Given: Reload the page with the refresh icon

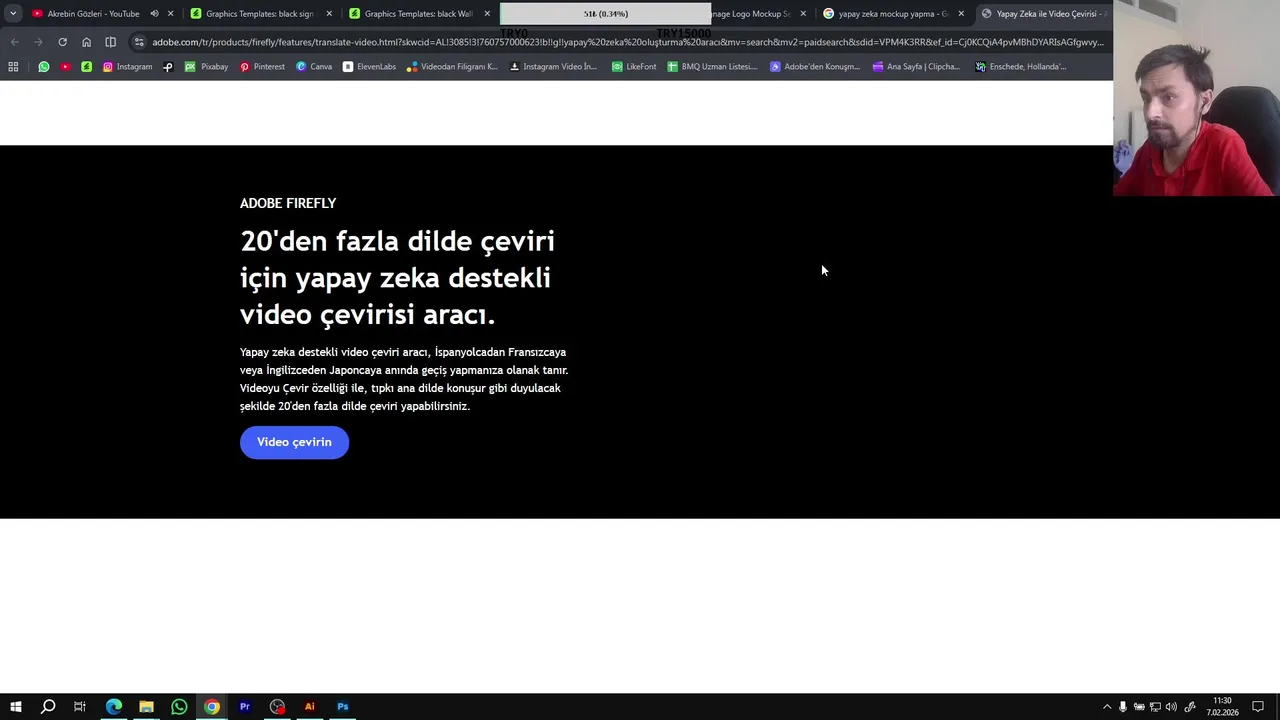Looking at the screenshot, I should click(62, 42).
